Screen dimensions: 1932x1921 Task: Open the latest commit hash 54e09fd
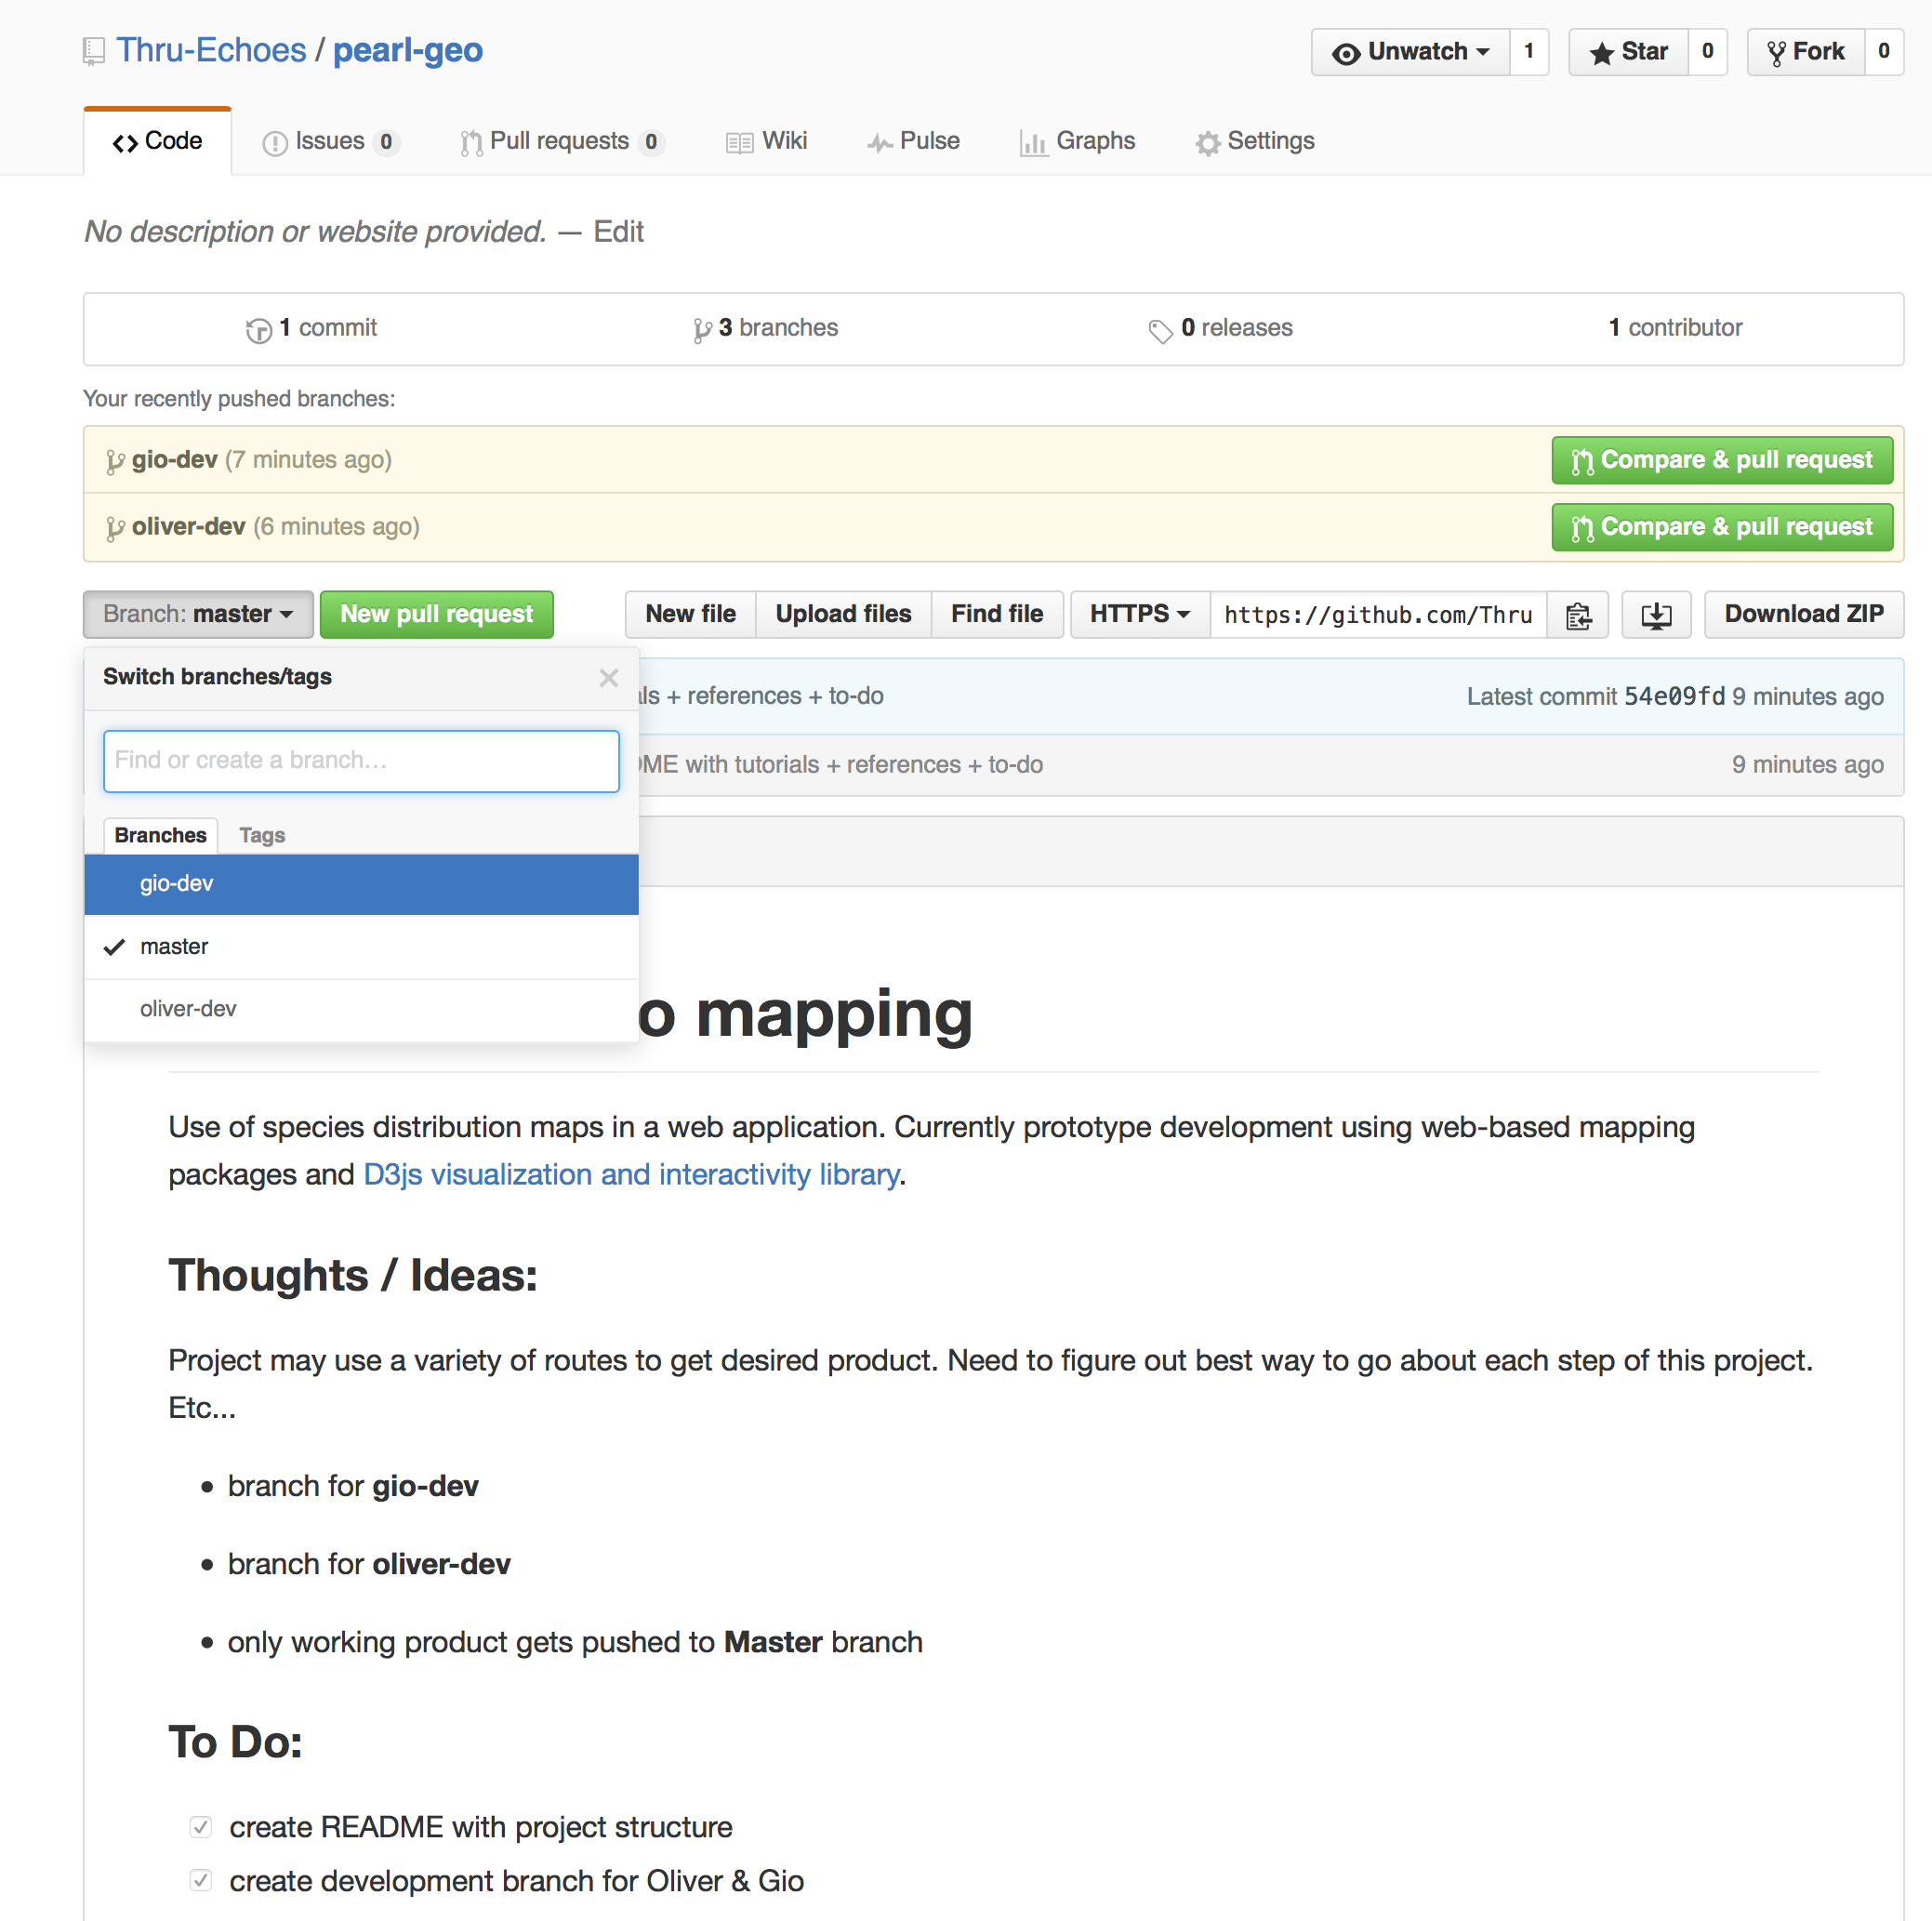click(x=1674, y=696)
